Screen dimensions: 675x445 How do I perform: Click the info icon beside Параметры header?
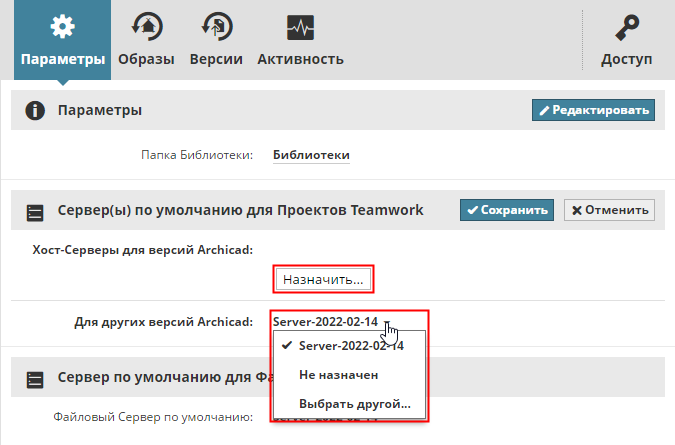[x=35, y=111]
